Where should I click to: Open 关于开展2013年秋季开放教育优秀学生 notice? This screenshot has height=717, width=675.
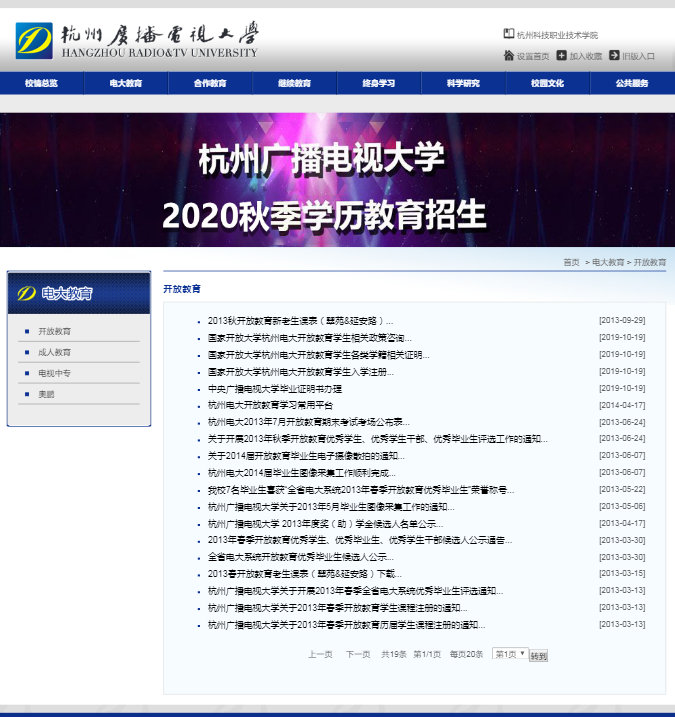pyautogui.click(x=378, y=439)
